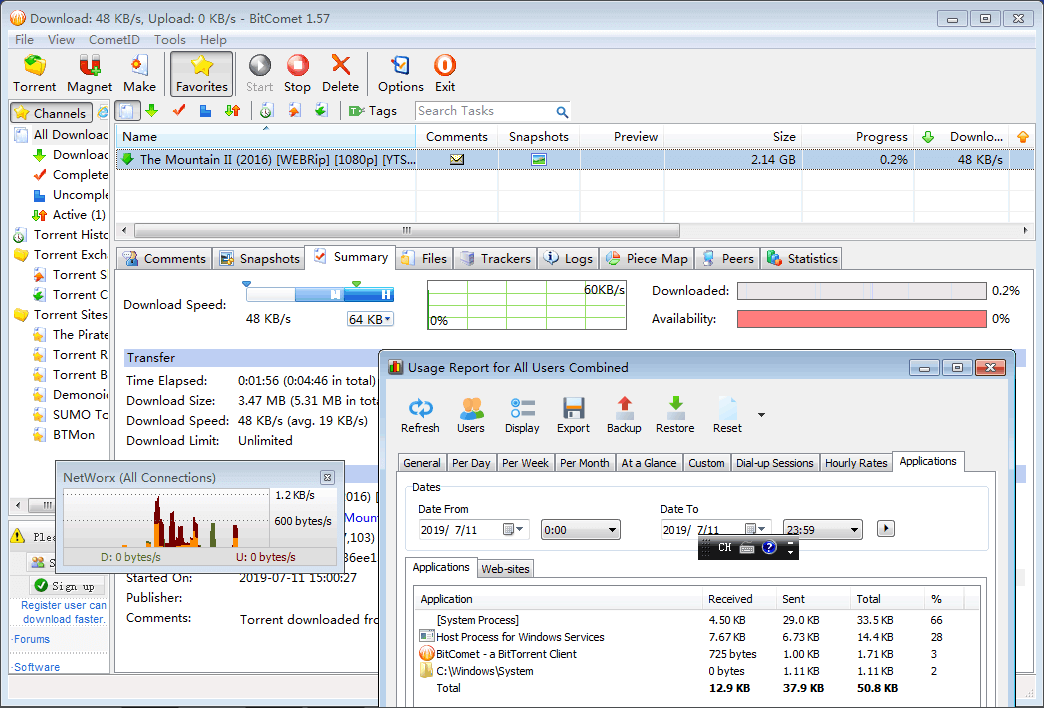The height and width of the screenshot is (708, 1044).
Task: Click the Exit icon in BitComet toolbar
Action: (x=445, y=74)
